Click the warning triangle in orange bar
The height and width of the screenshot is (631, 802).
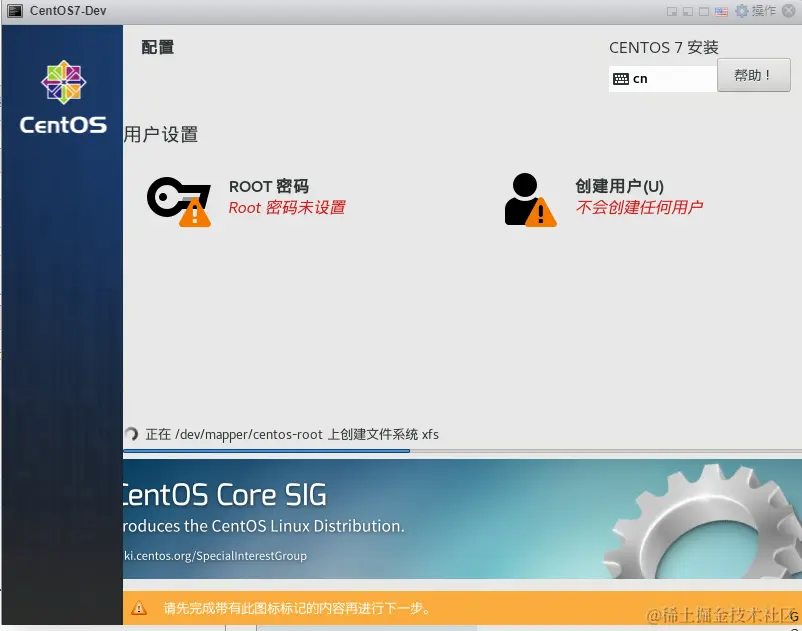point(139,608)
